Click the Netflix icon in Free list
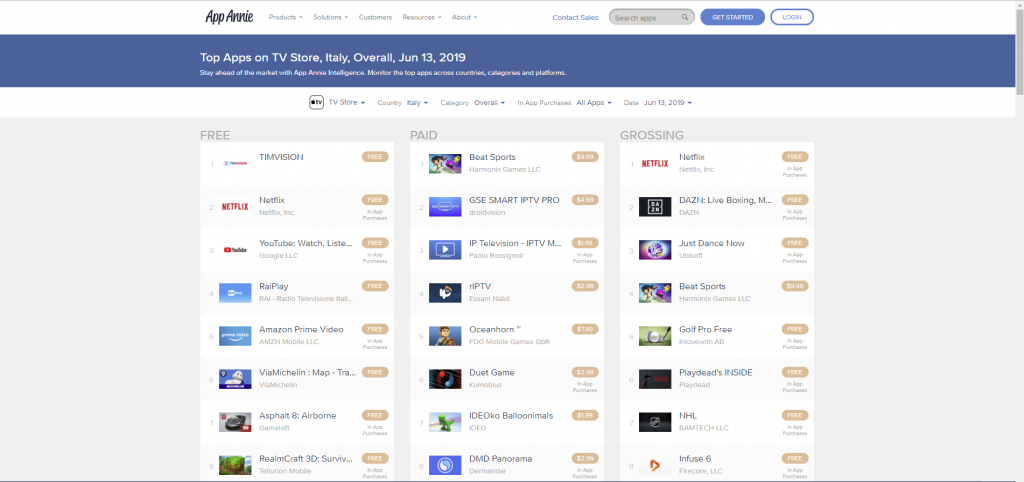This screenshot has height=482, width=1024. click(x=235, y=207)
